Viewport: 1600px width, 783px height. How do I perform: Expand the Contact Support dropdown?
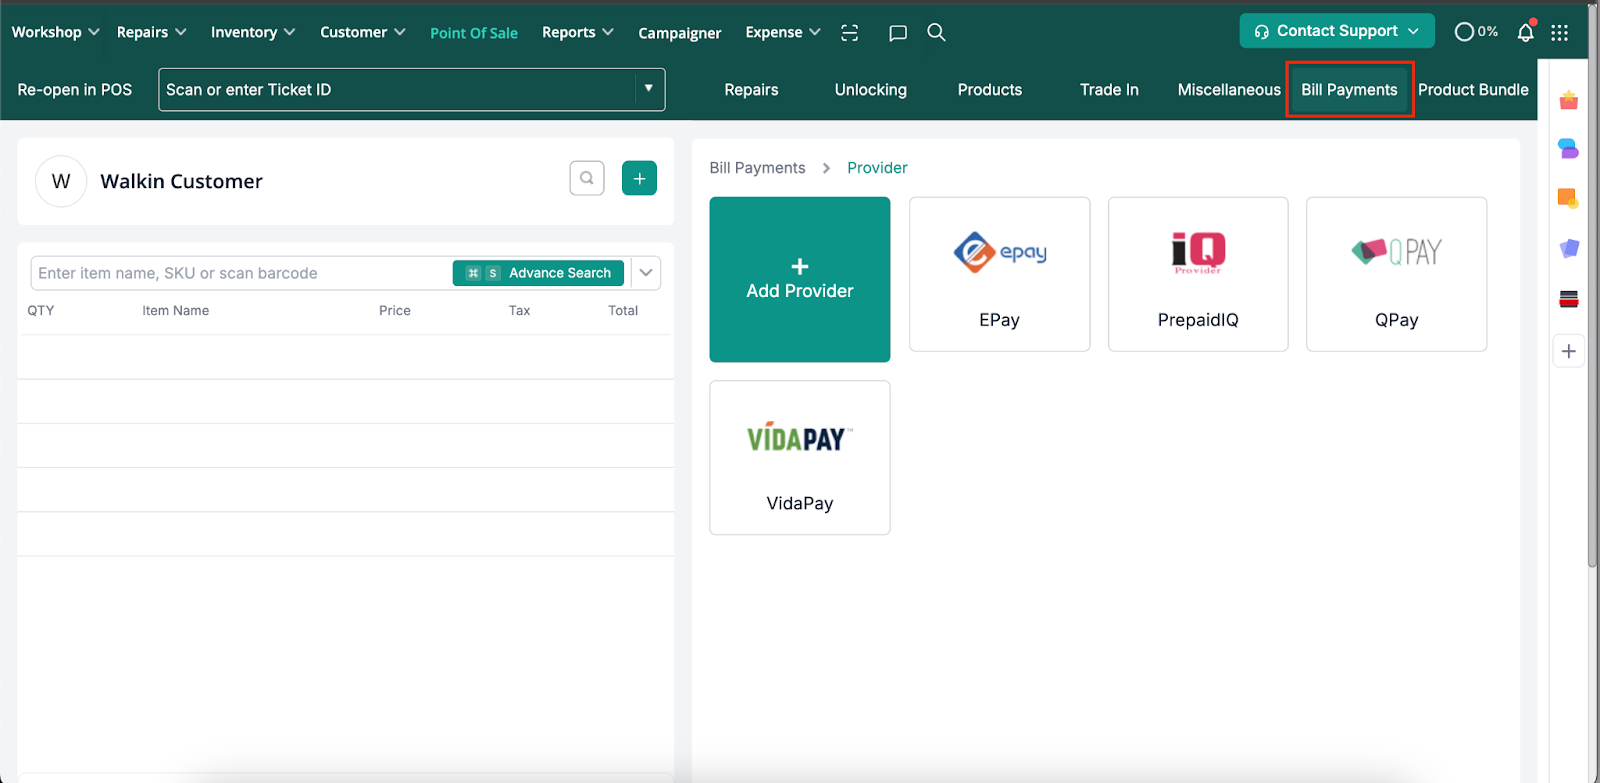pos(1337,31)
